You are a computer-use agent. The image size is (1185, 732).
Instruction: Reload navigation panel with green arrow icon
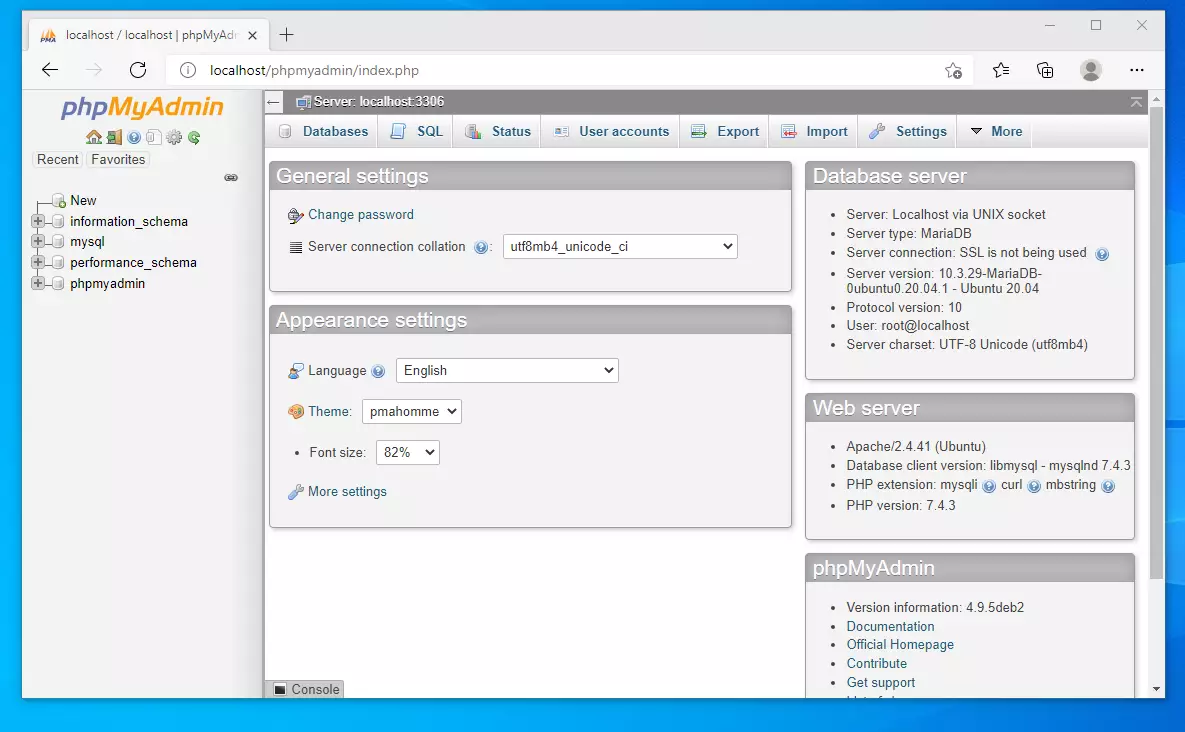point(194,137)
